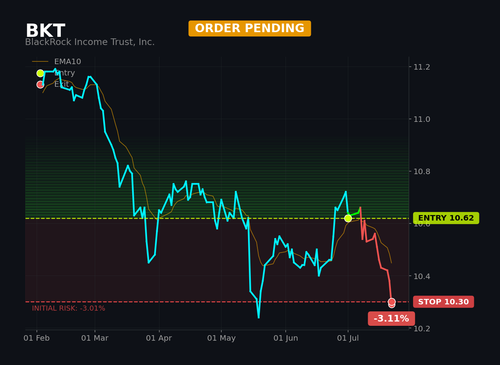Click the 10.2 price axis label
500x365 pixels.
pyautogui.click(x=422, y=329)
